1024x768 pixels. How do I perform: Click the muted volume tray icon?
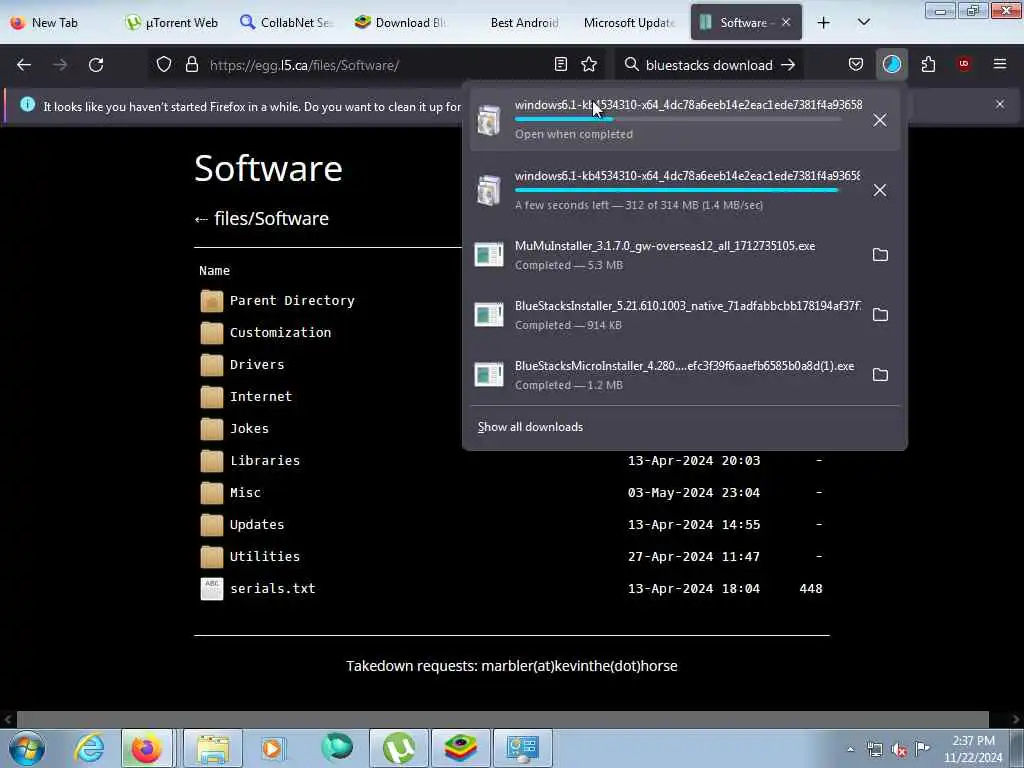click(899, 750)
